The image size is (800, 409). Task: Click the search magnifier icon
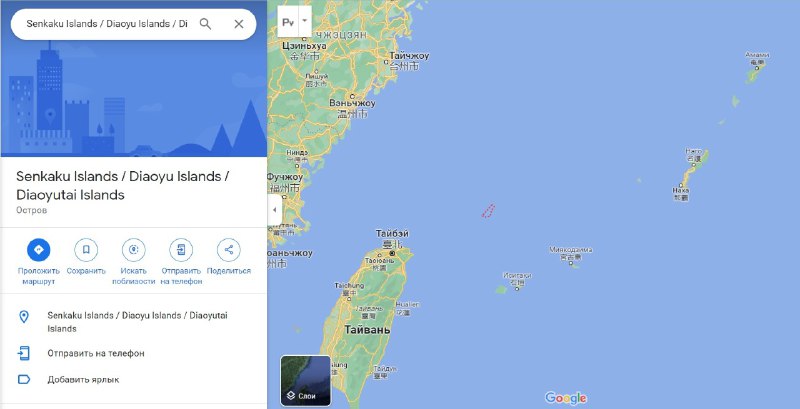point(205,24)
